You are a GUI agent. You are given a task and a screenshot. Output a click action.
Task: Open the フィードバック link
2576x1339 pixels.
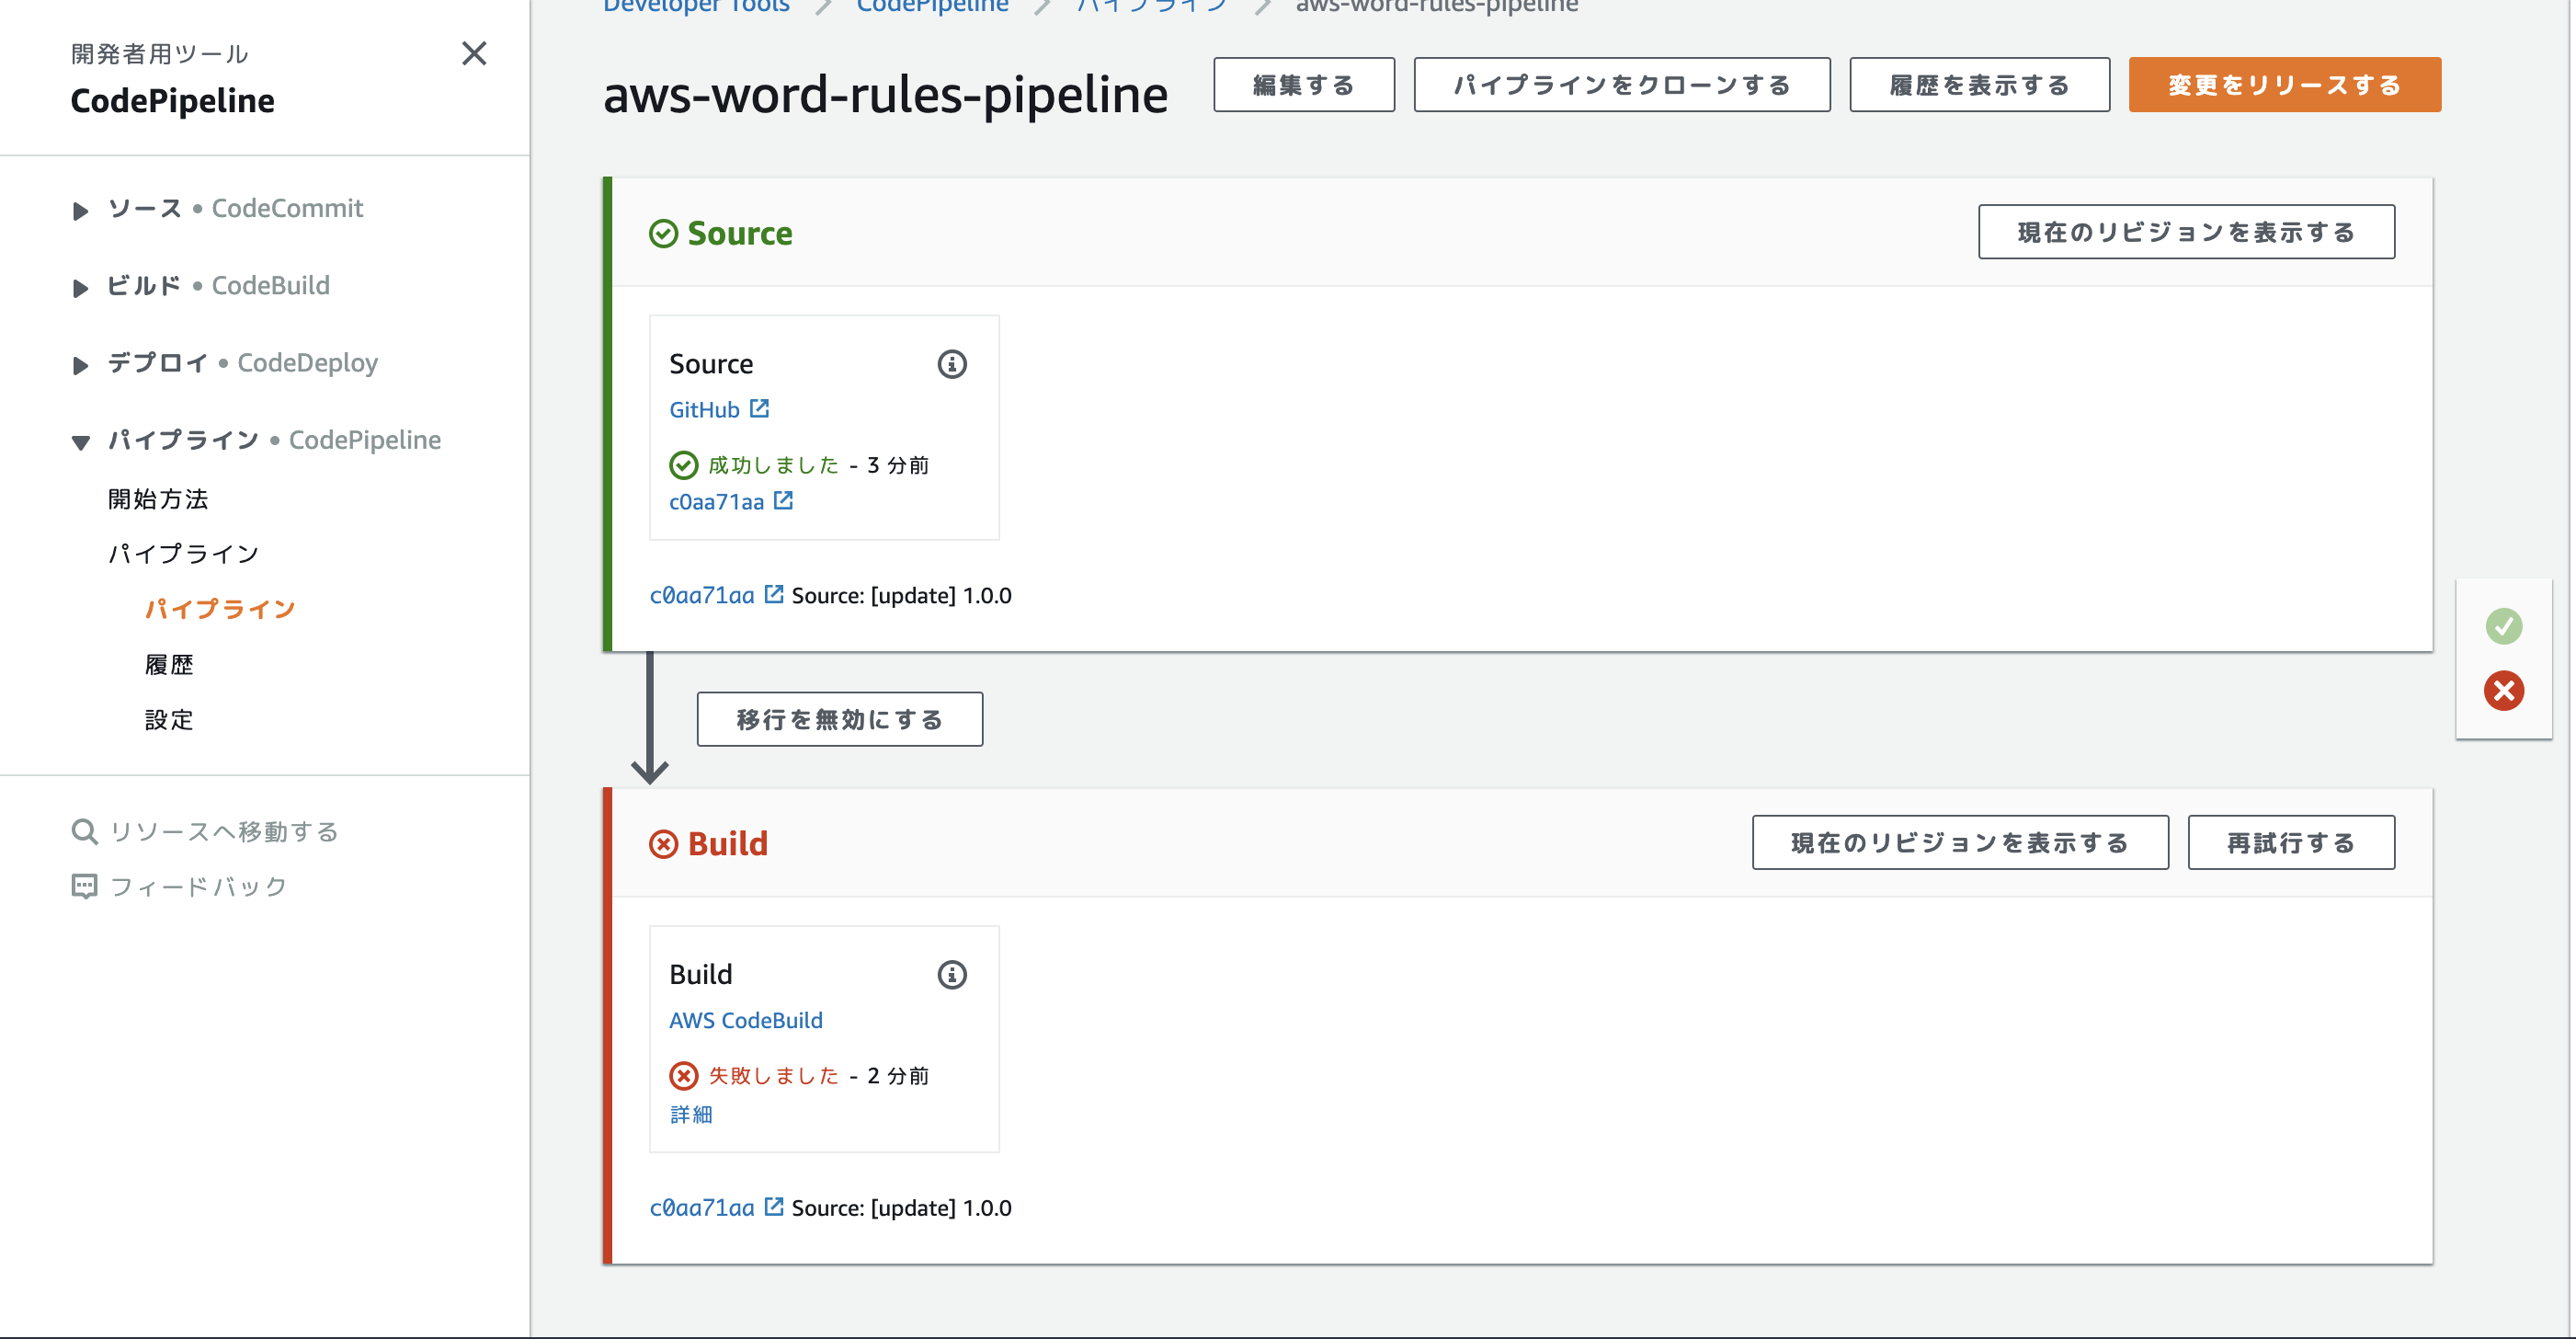199,886
